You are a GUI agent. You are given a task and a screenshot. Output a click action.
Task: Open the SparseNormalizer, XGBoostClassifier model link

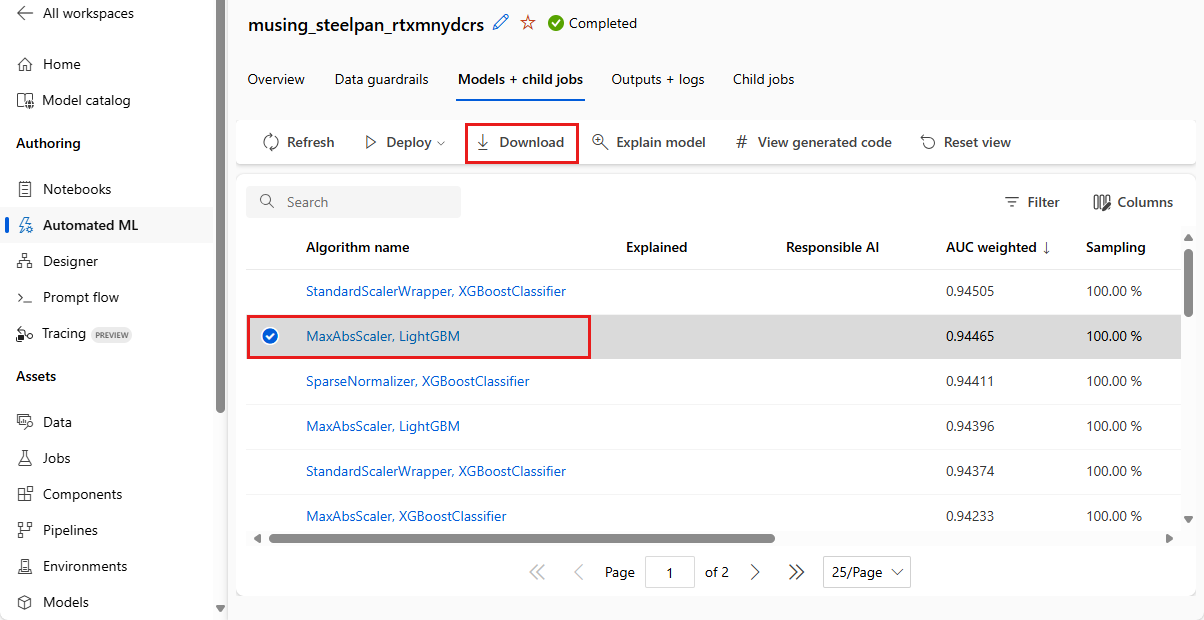pos(417,381)
